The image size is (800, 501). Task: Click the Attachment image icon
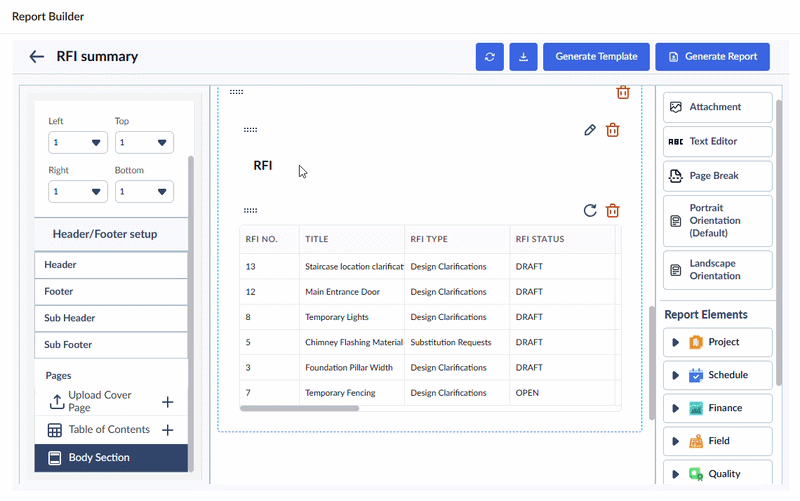tap(676, 107)
